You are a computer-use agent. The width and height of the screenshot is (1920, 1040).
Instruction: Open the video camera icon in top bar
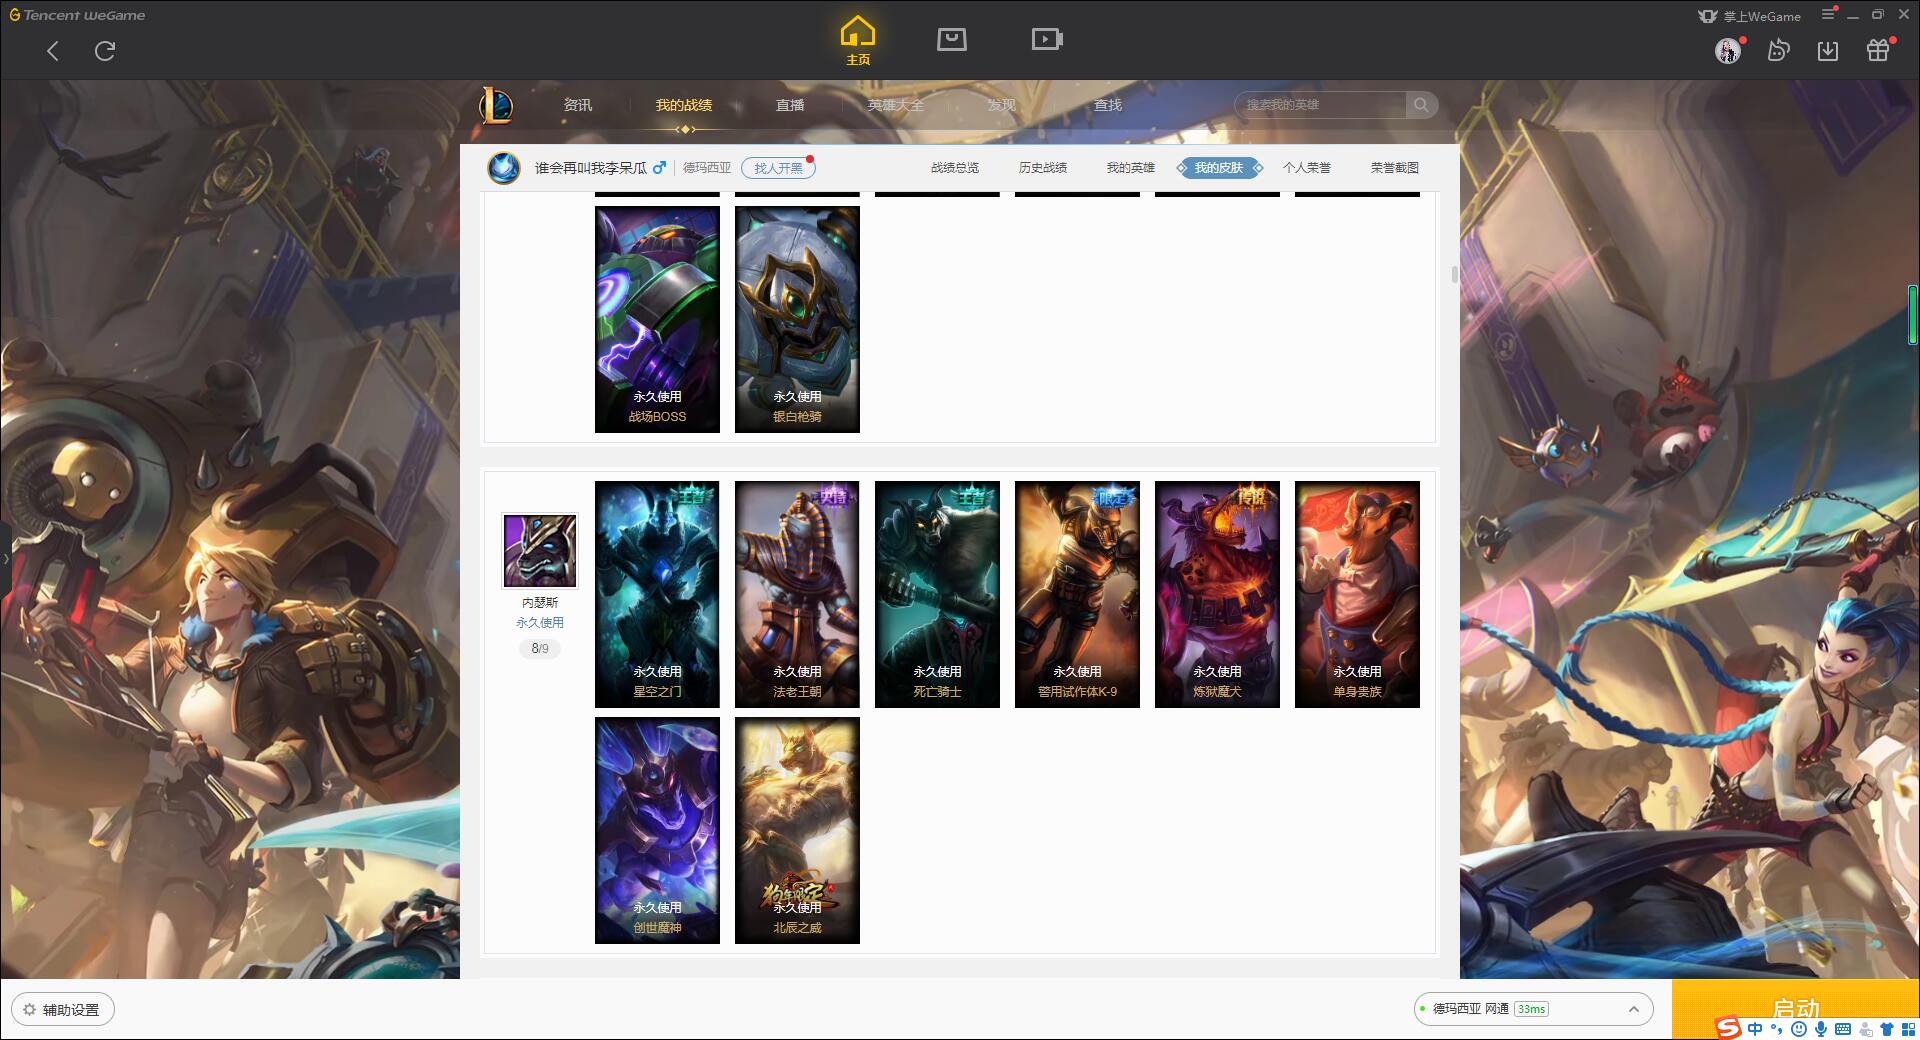(1047, 39)
